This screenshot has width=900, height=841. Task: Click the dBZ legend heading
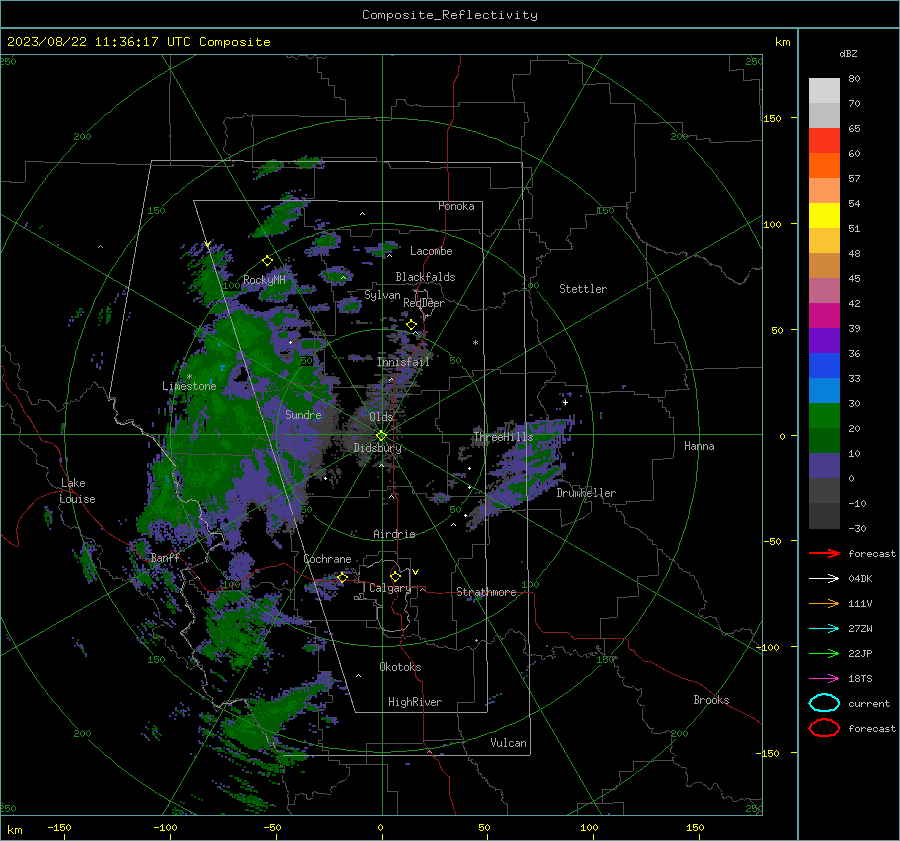848,53
